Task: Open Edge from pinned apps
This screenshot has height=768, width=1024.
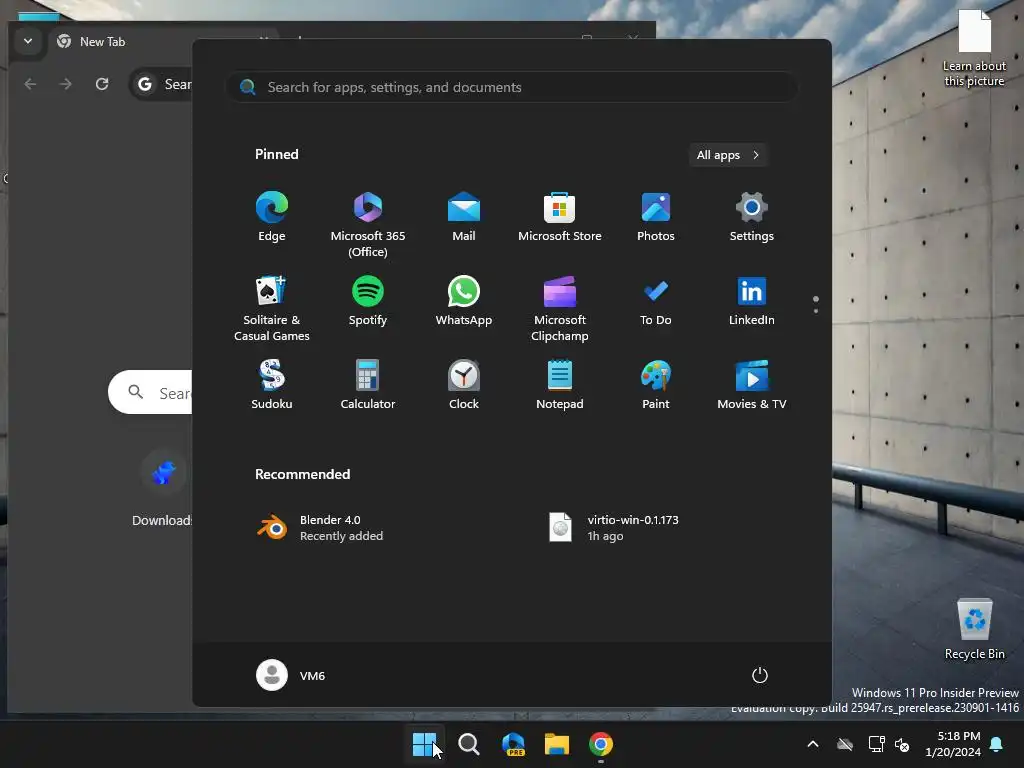Action: [272, 217]
